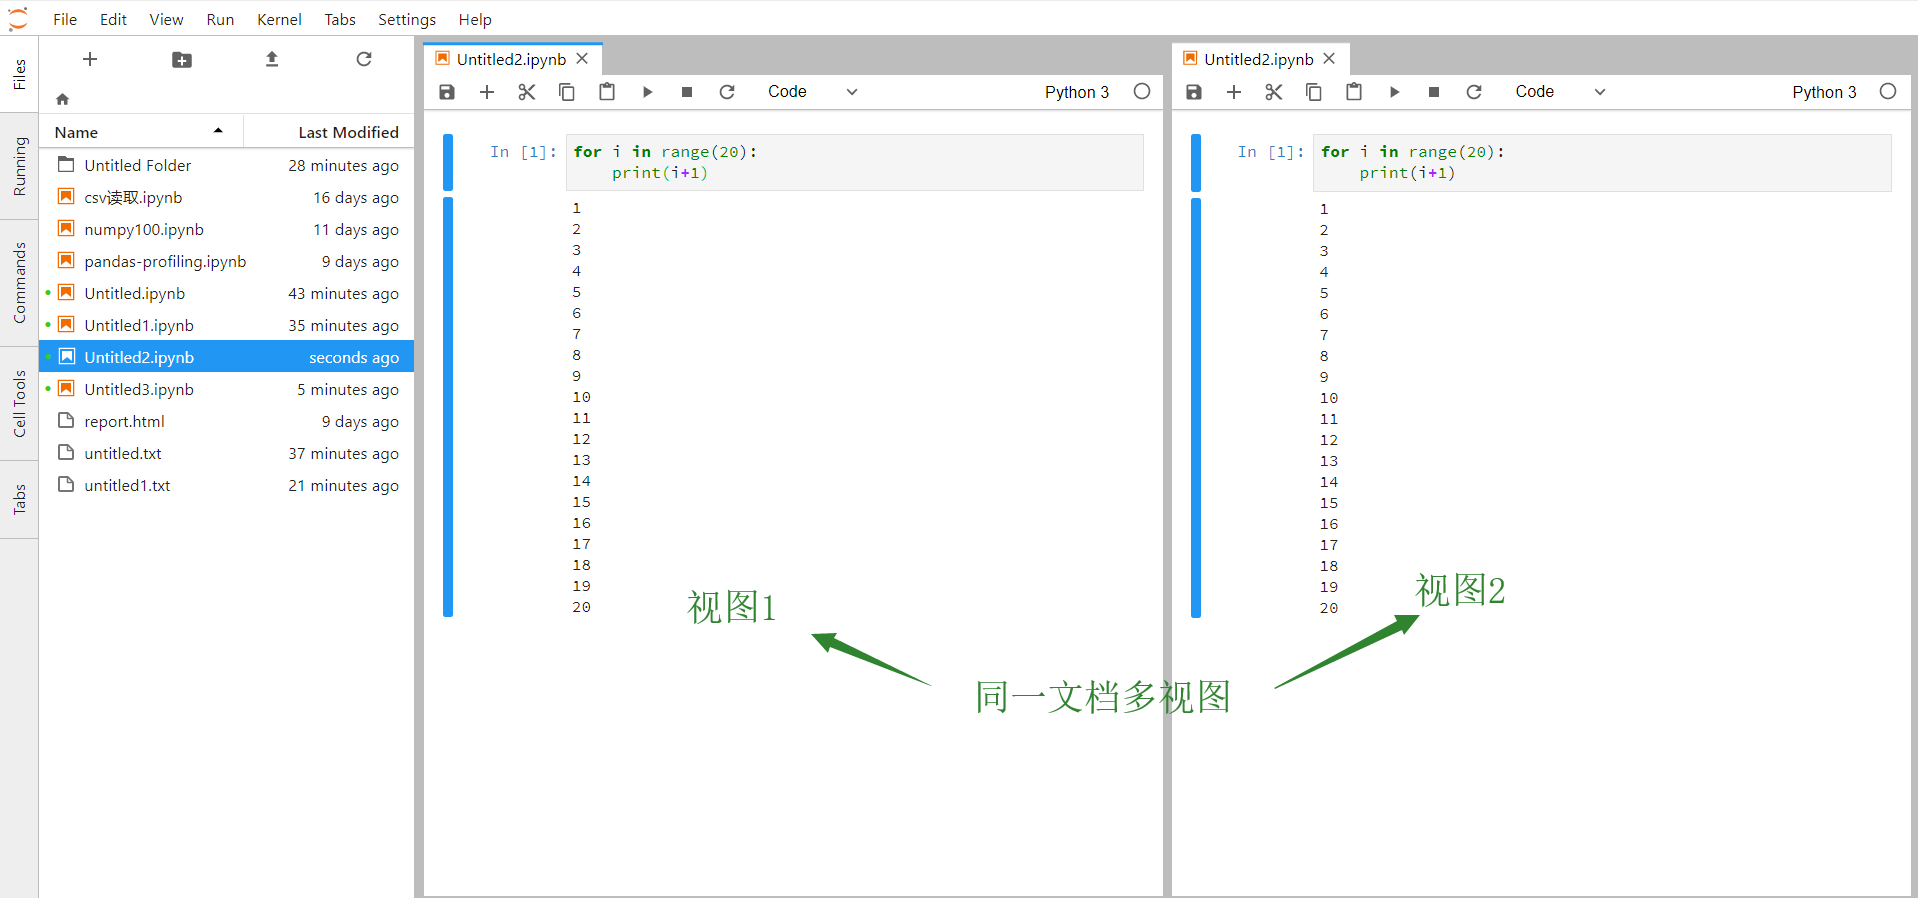Open the Settings menu
Image resolution: width=1918 pixels, height=898 pixels.
[407, 19]
